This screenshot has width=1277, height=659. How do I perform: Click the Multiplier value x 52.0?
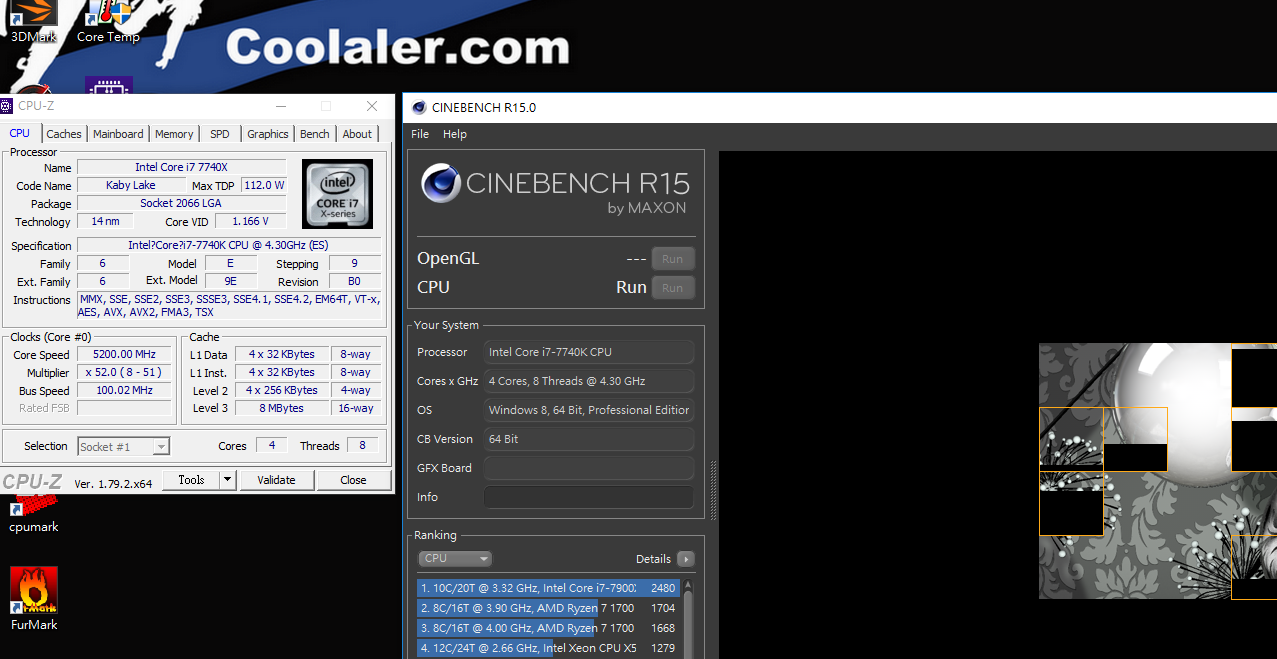(x=126, y=373)
